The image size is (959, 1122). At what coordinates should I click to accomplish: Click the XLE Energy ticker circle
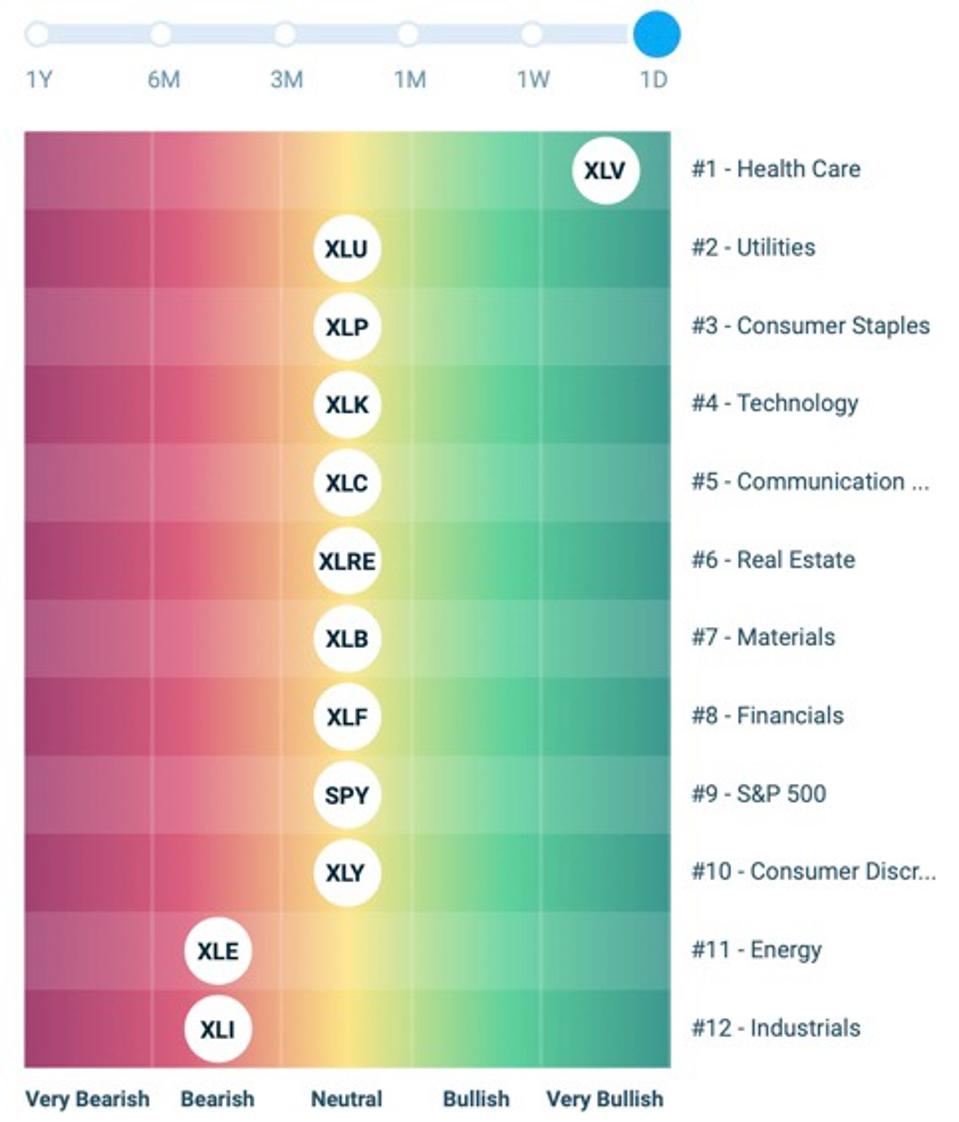click(x=218, y=951)
